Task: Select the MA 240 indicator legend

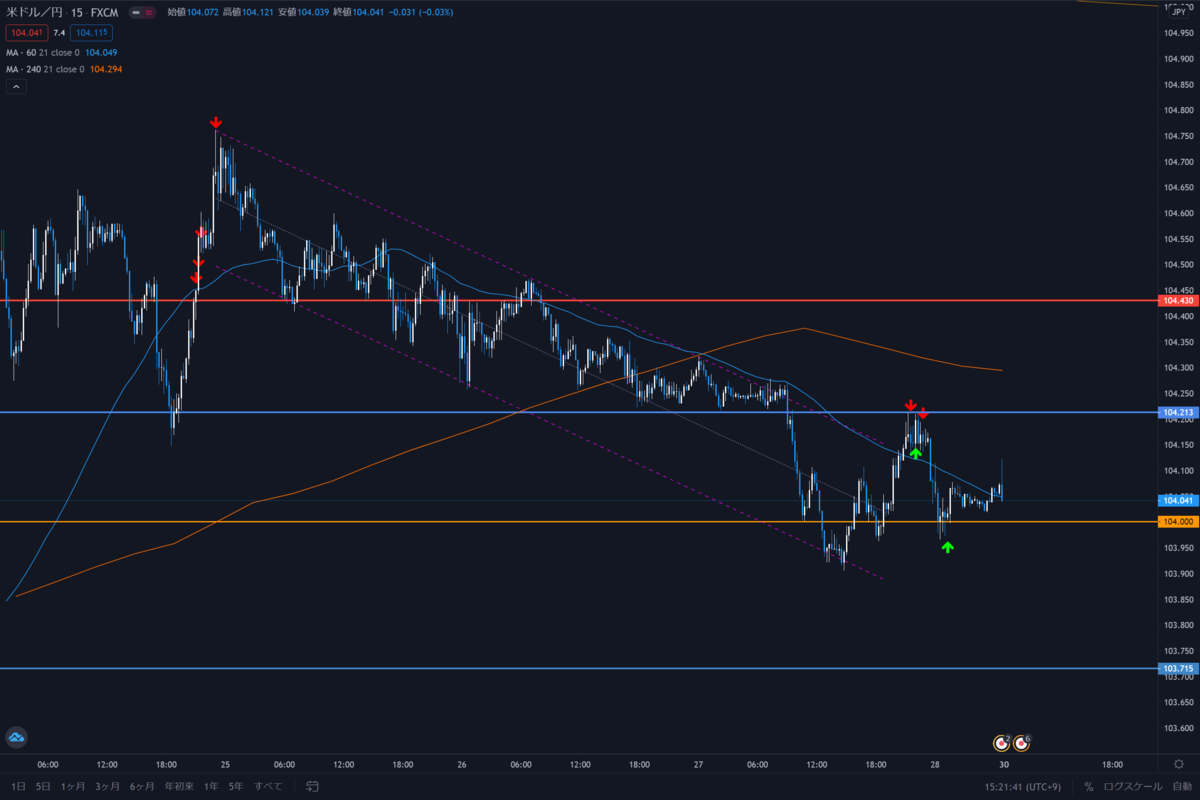Action: coord(65,69)
